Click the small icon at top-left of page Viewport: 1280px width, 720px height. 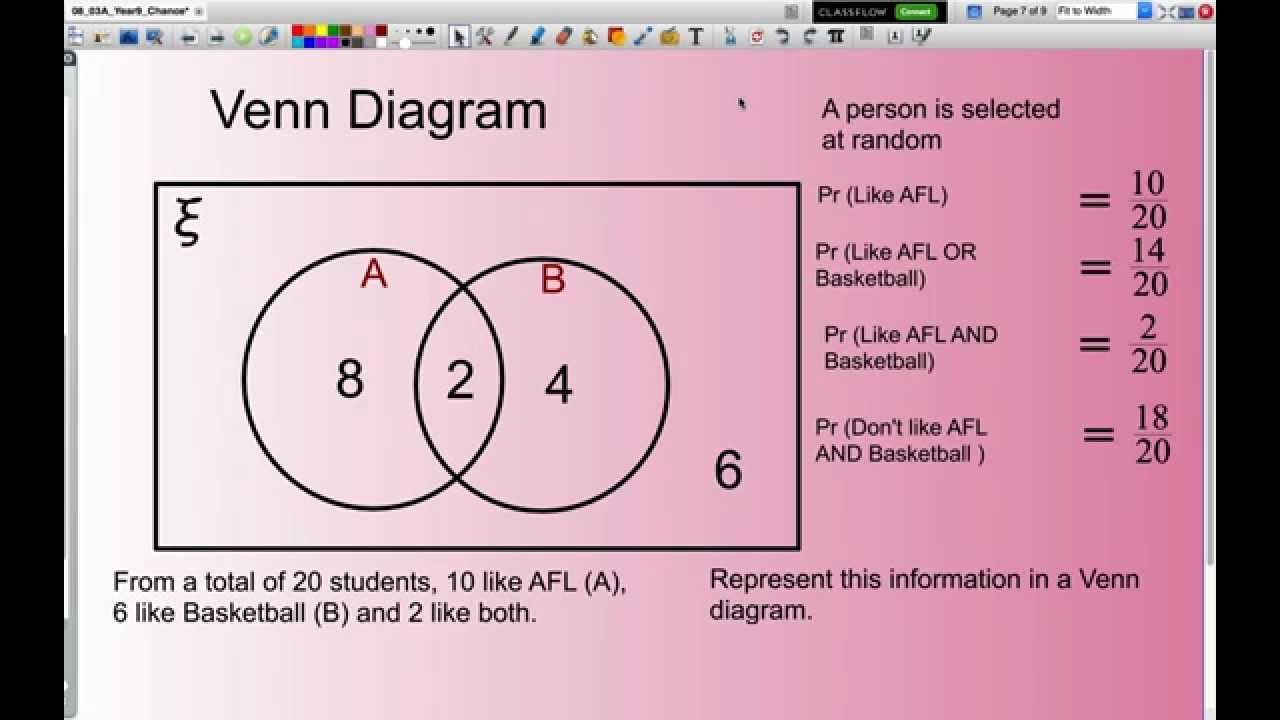[x=69, y=58]
